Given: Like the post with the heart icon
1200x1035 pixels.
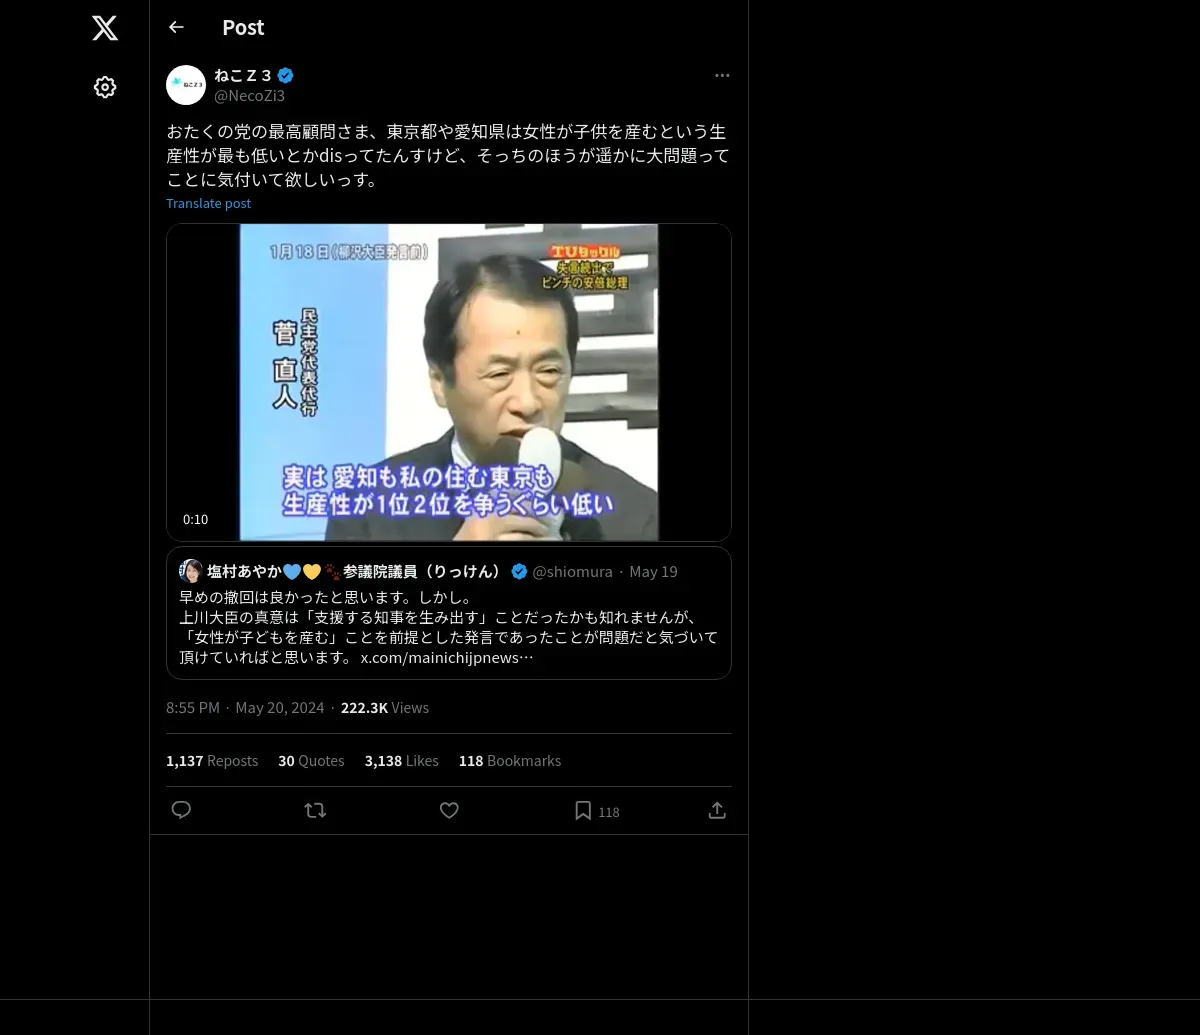Looking at the screenshot, I should (x=449, y=810).
